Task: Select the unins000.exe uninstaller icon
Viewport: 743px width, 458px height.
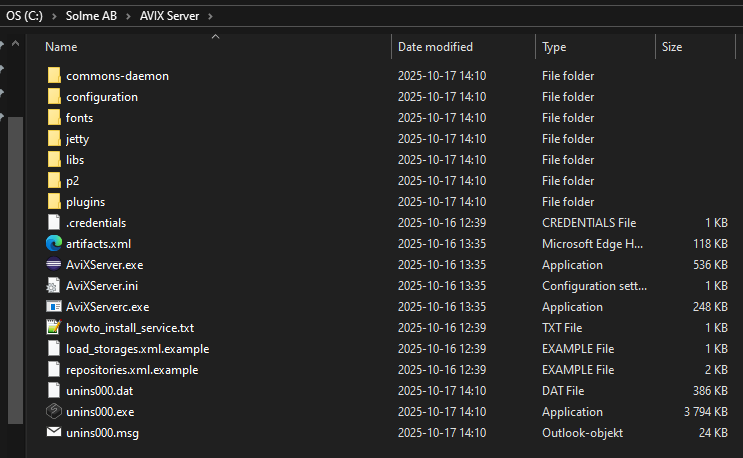Action: pos(54,412)
